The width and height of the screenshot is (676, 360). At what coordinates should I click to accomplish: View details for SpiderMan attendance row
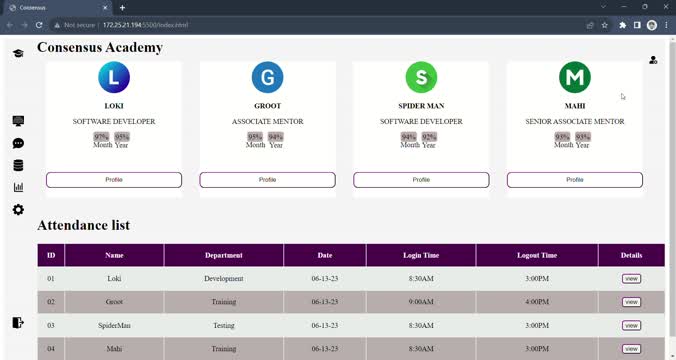[631, 326]
